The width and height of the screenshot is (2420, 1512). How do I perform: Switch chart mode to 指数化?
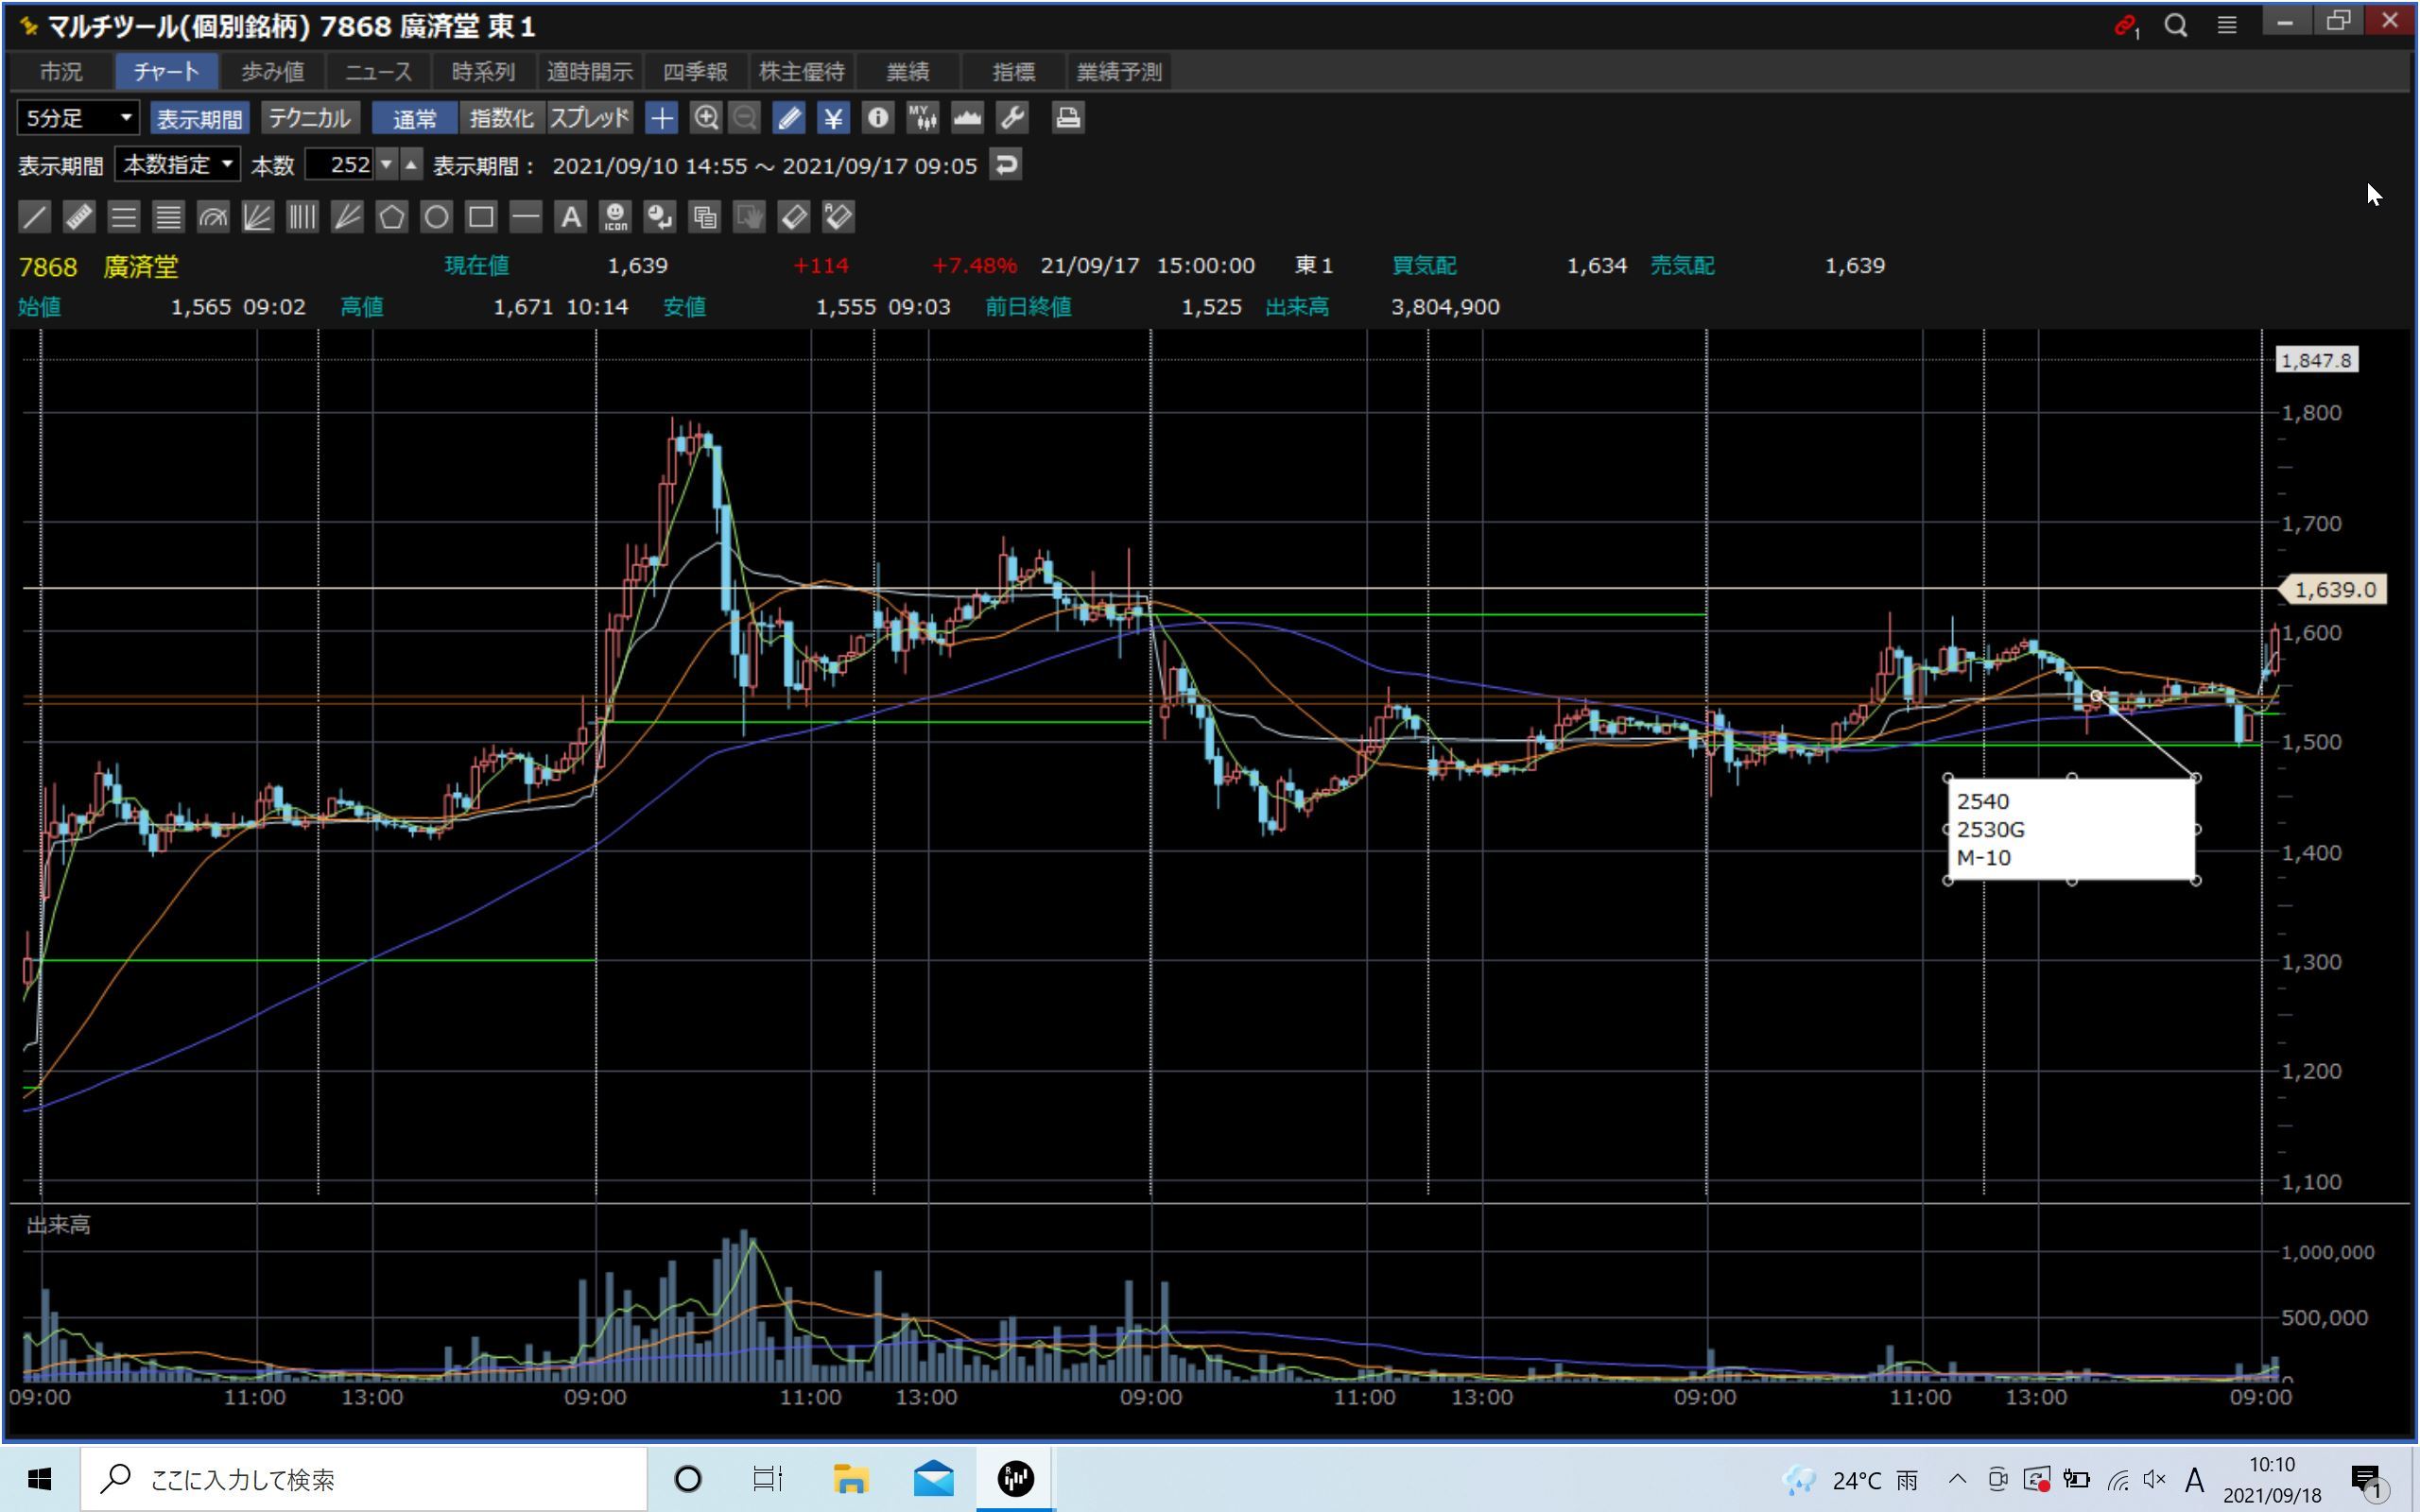501,118
